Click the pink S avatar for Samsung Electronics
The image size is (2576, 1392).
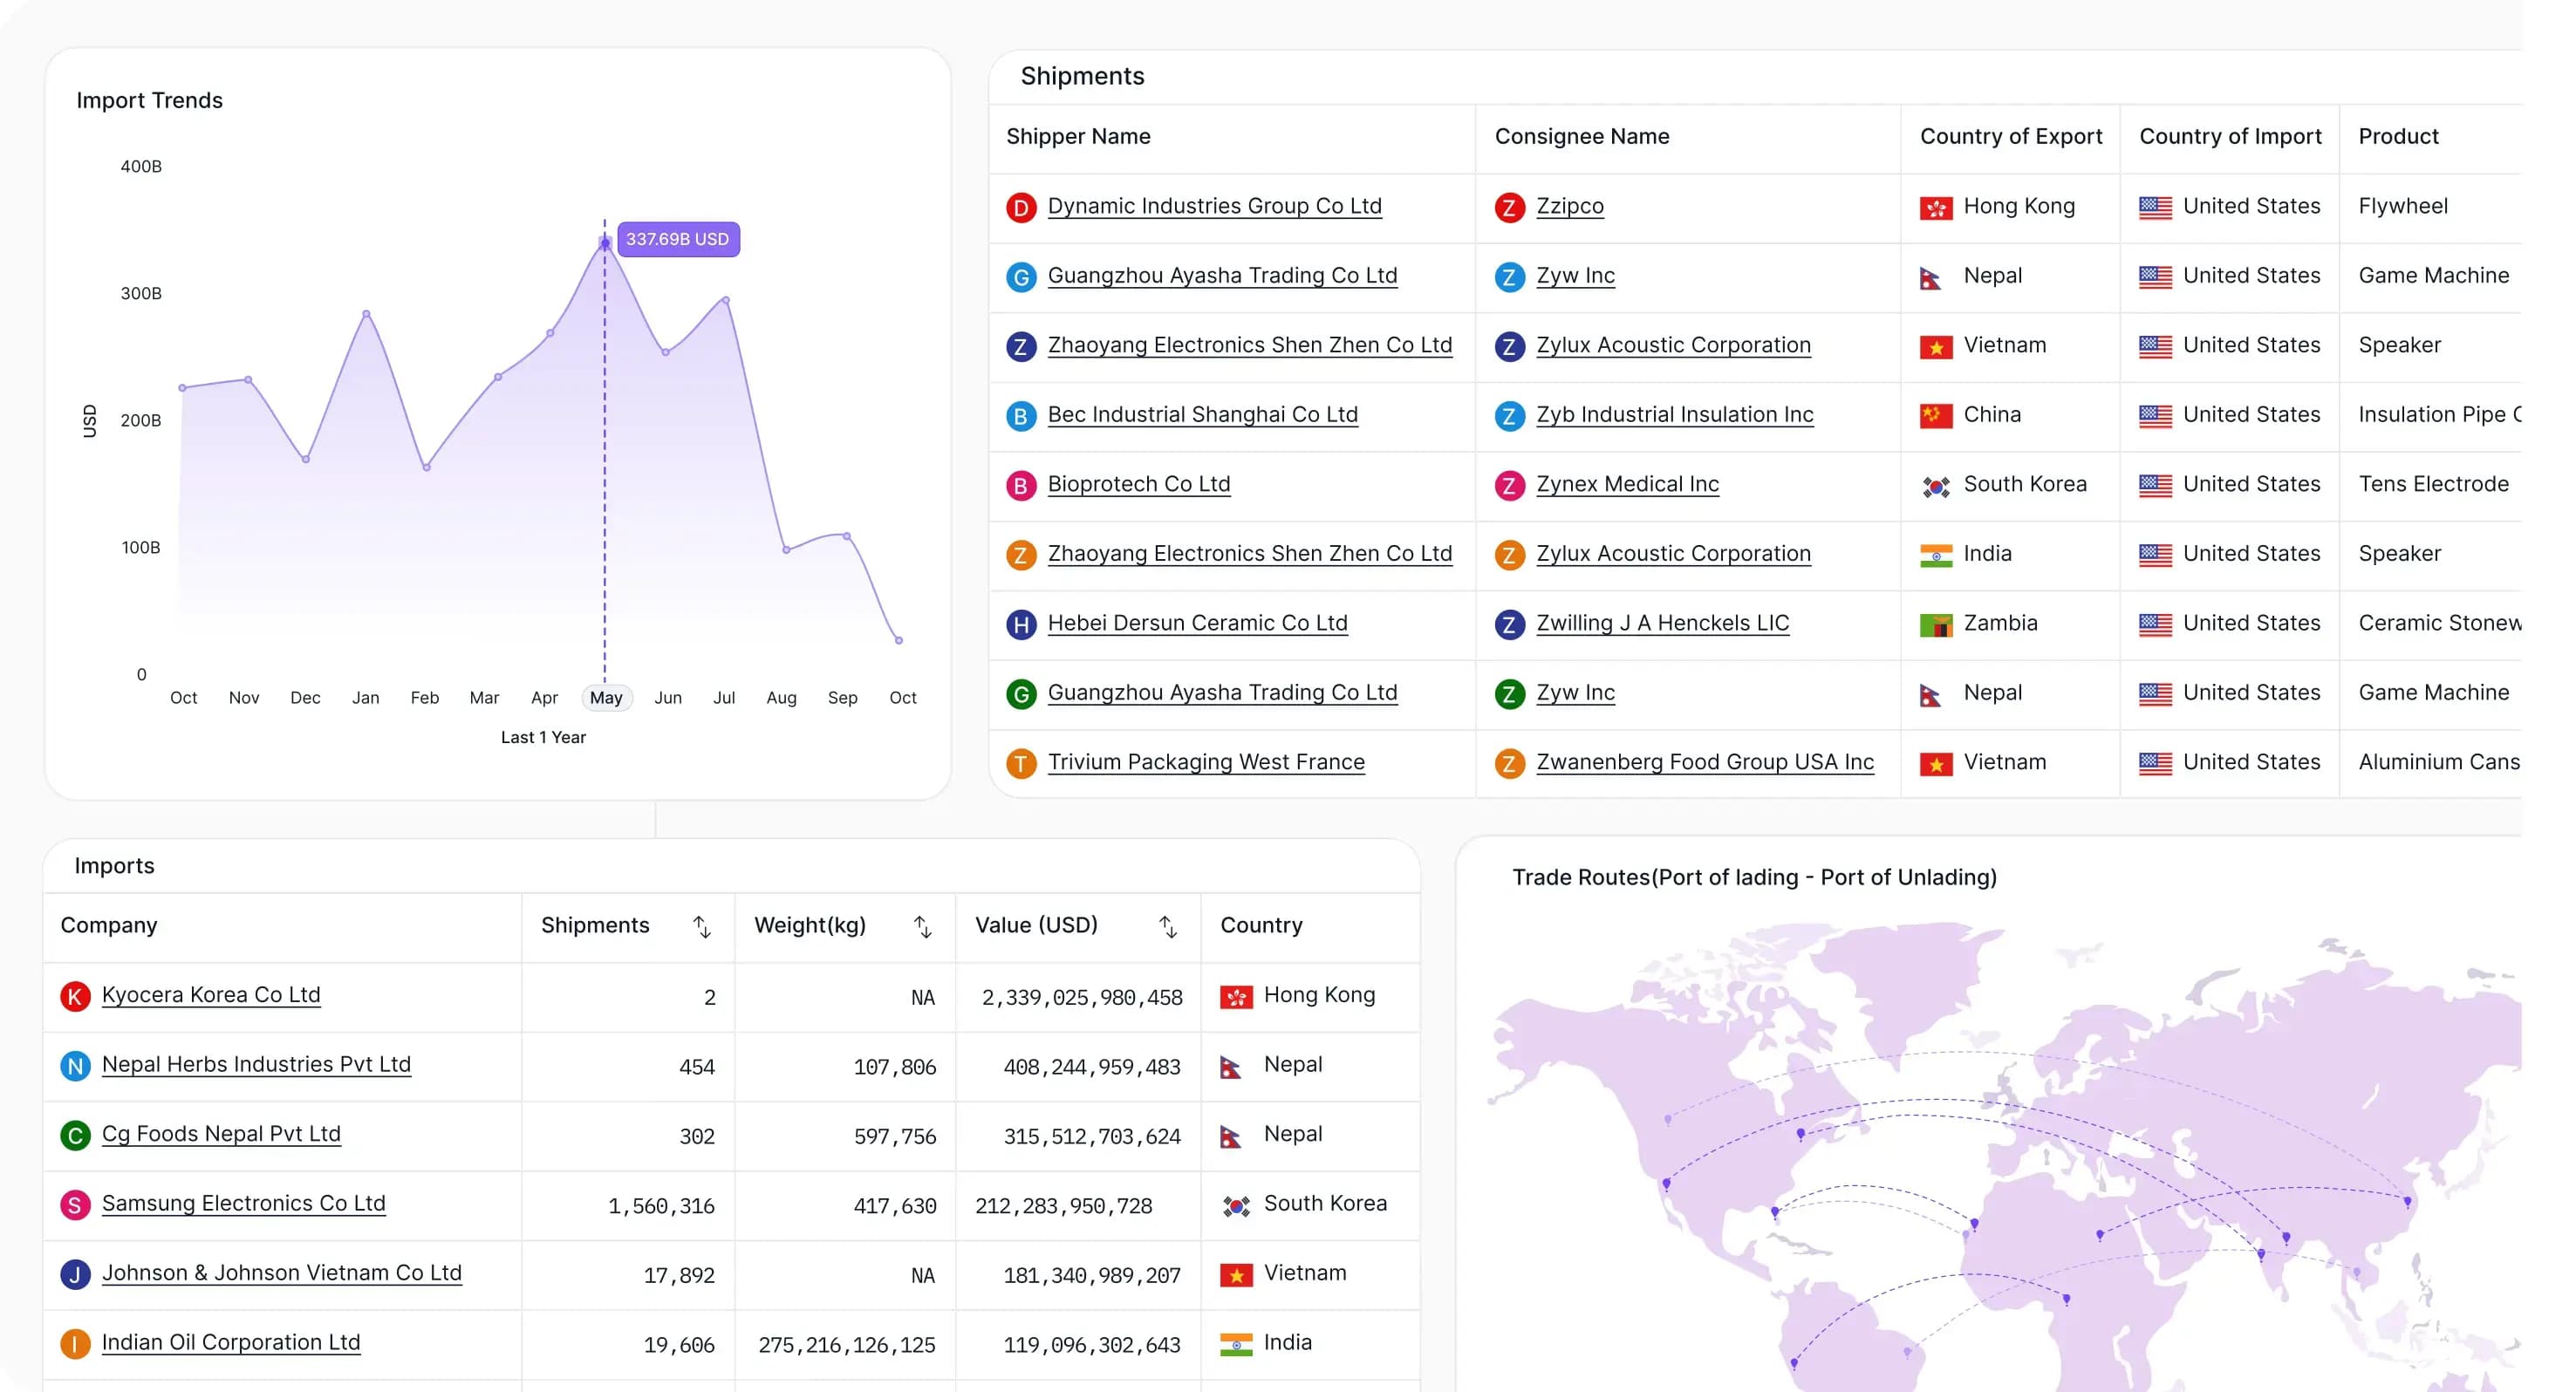pyautogui.click(x=75, y=1205)
